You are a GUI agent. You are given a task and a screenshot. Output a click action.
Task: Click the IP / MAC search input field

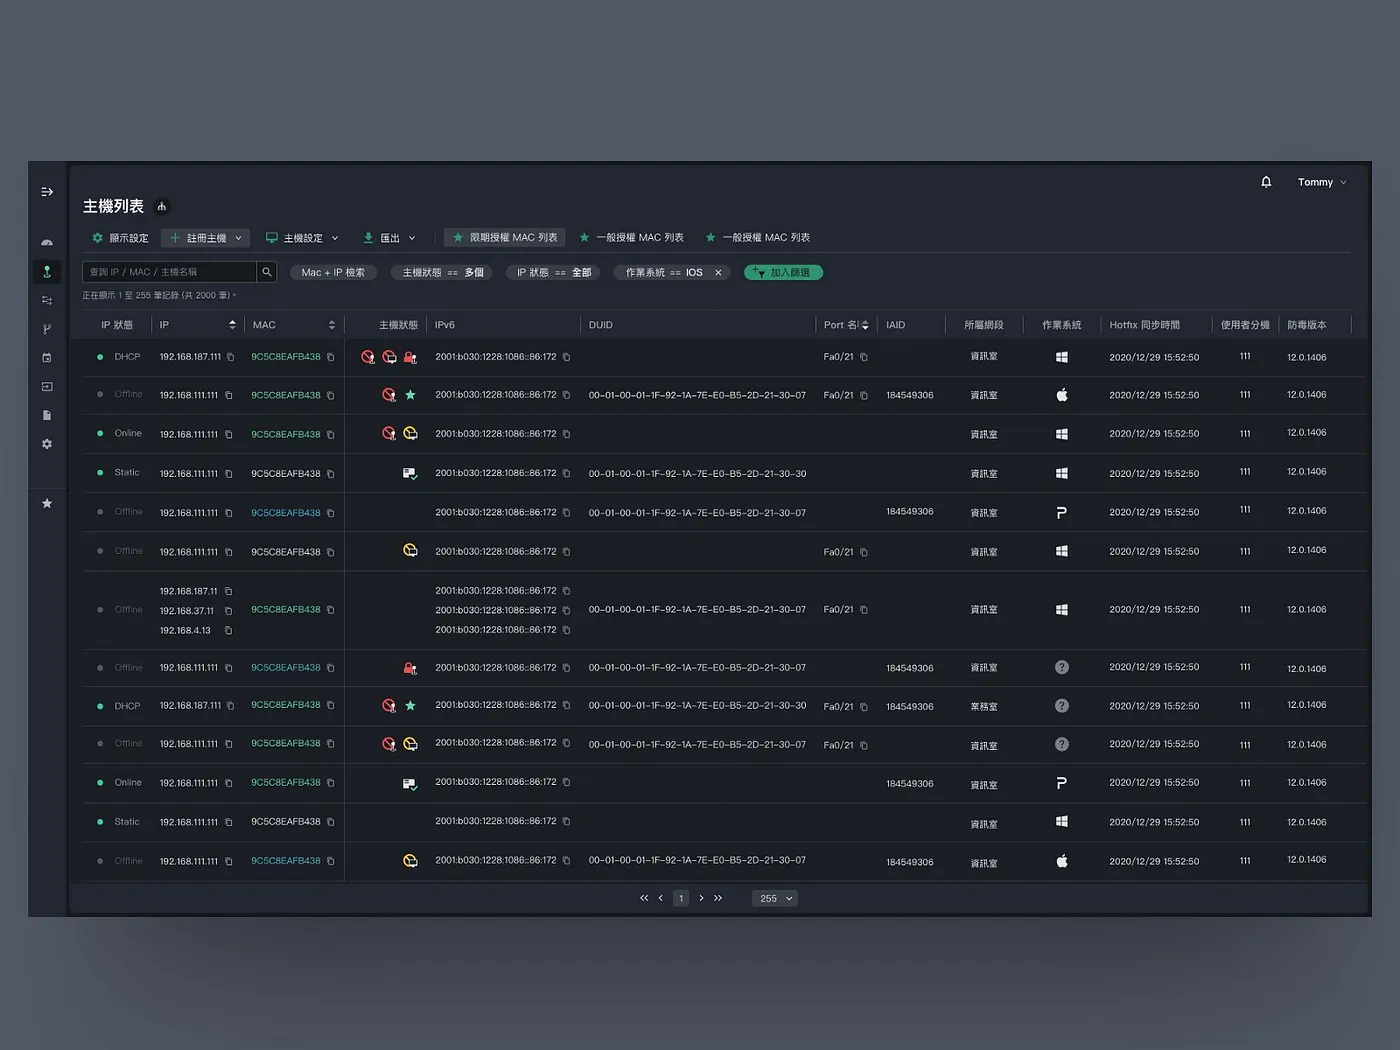point(168,272)
